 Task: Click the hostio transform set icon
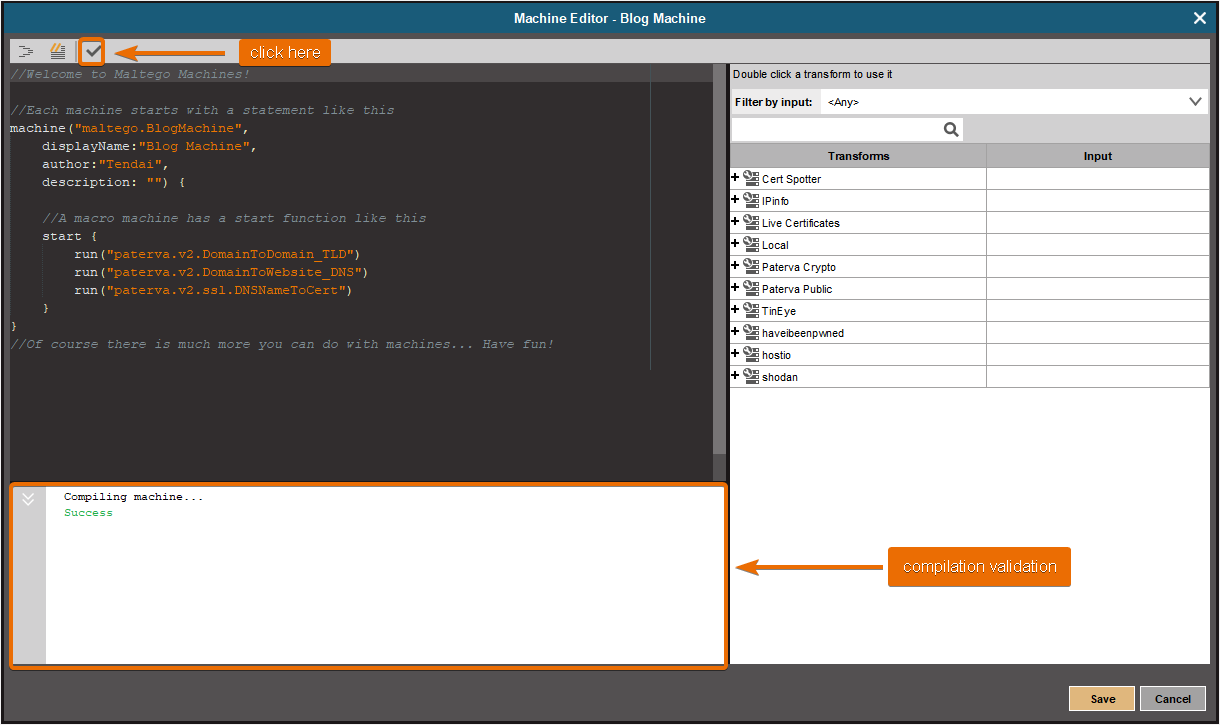click(x=751, y=354)
